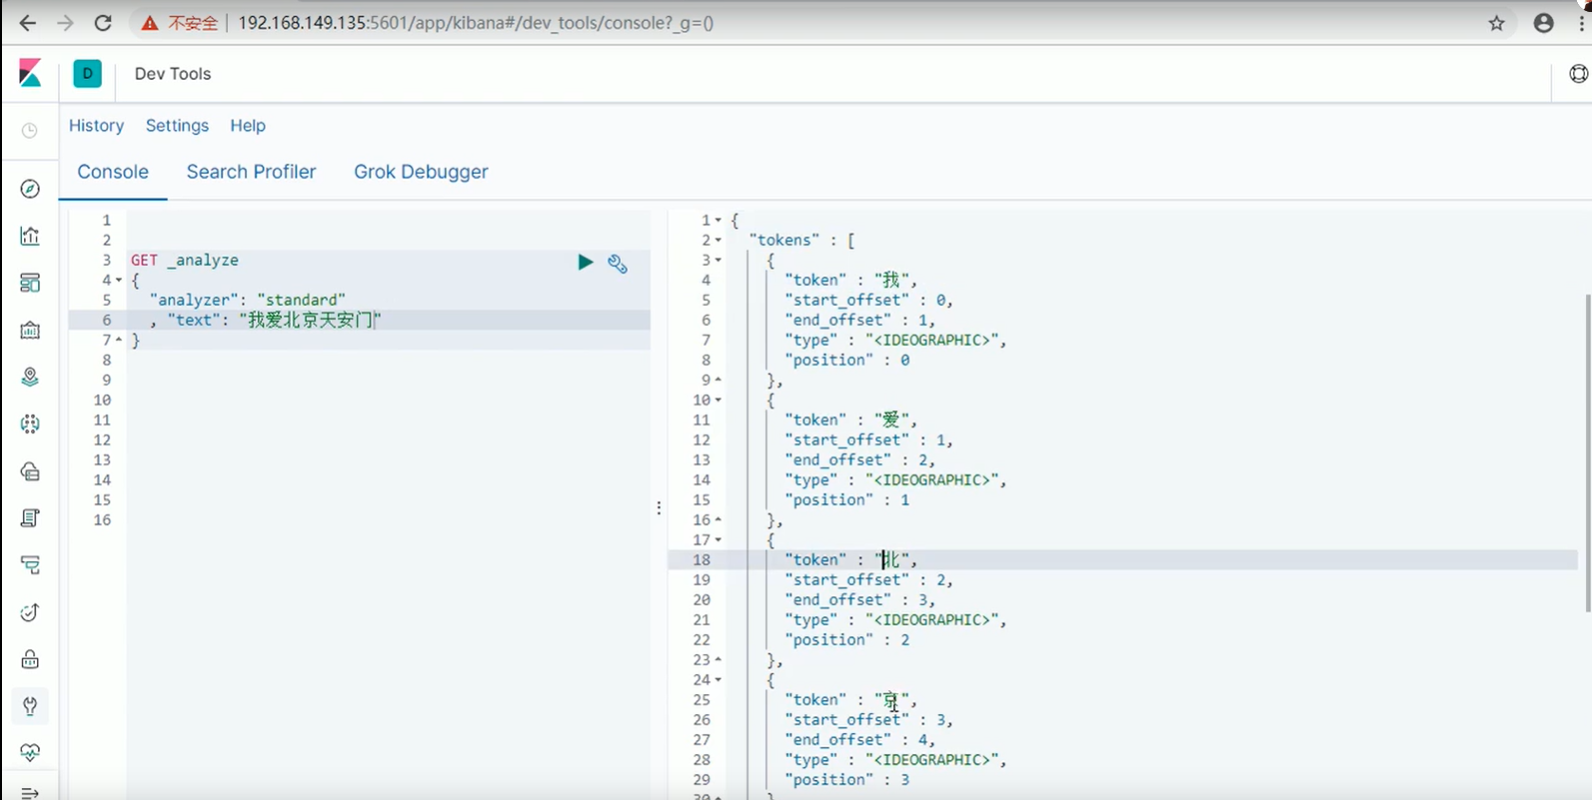
Task: Collapse request body fold at line 4
Action: click(x=119, y=280)
